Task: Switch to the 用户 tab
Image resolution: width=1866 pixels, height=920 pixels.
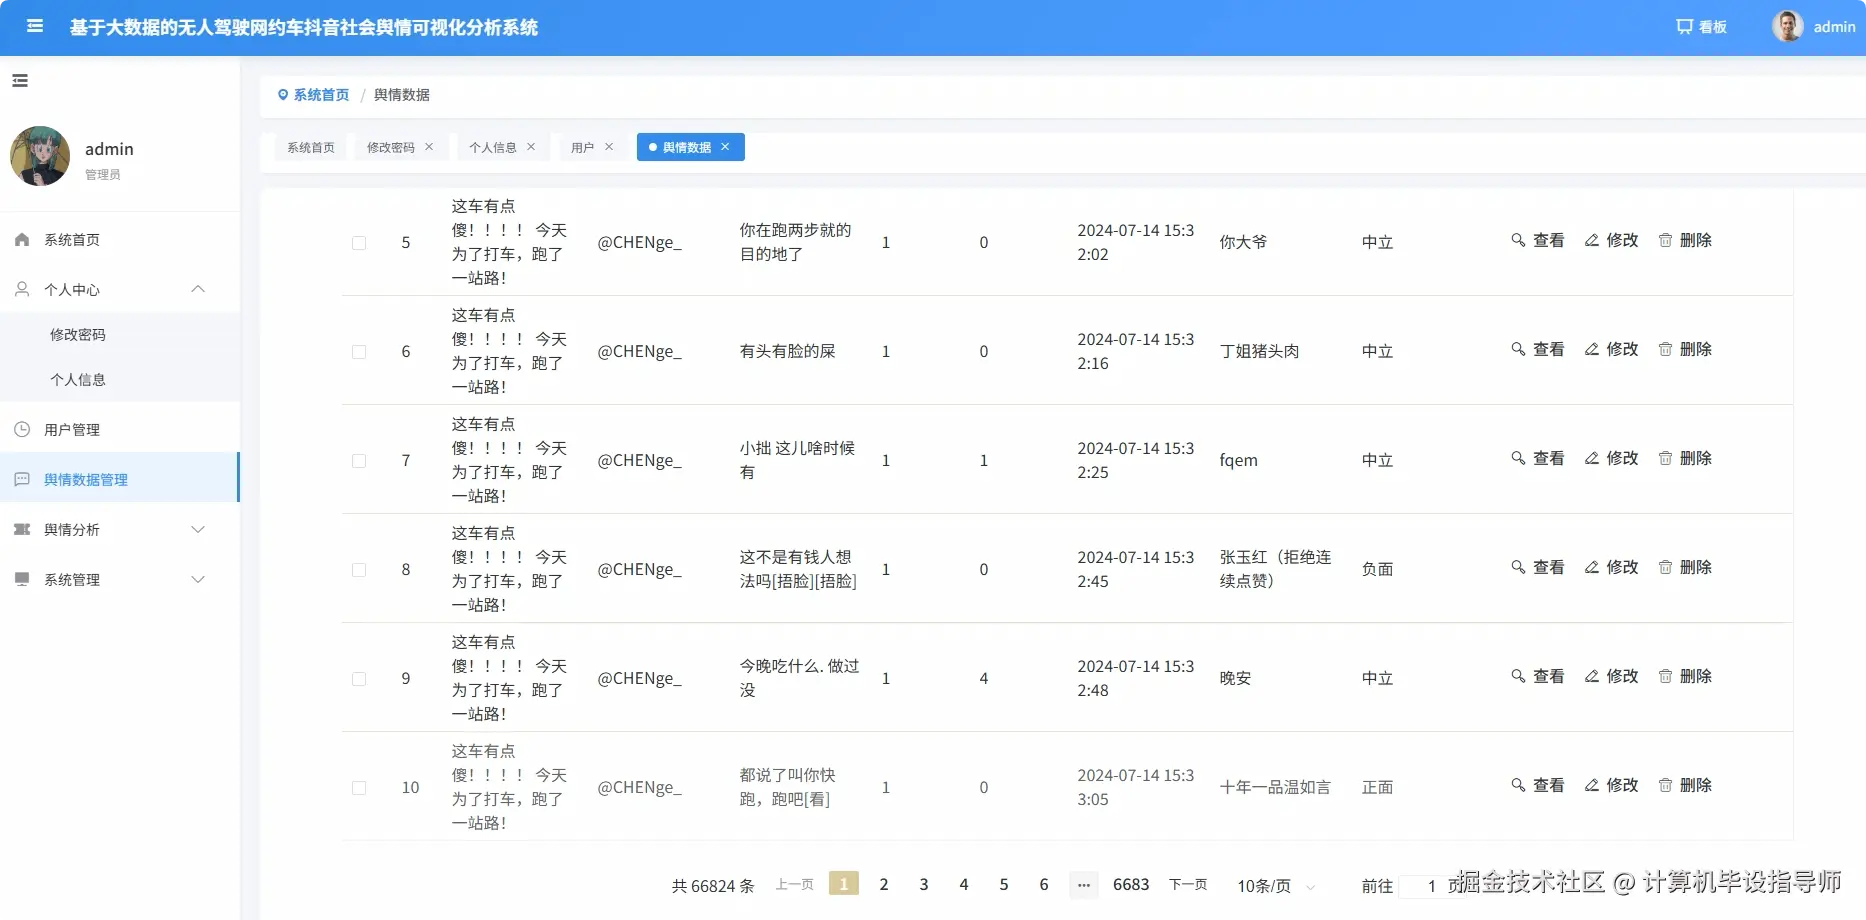Action: [583, 147]
